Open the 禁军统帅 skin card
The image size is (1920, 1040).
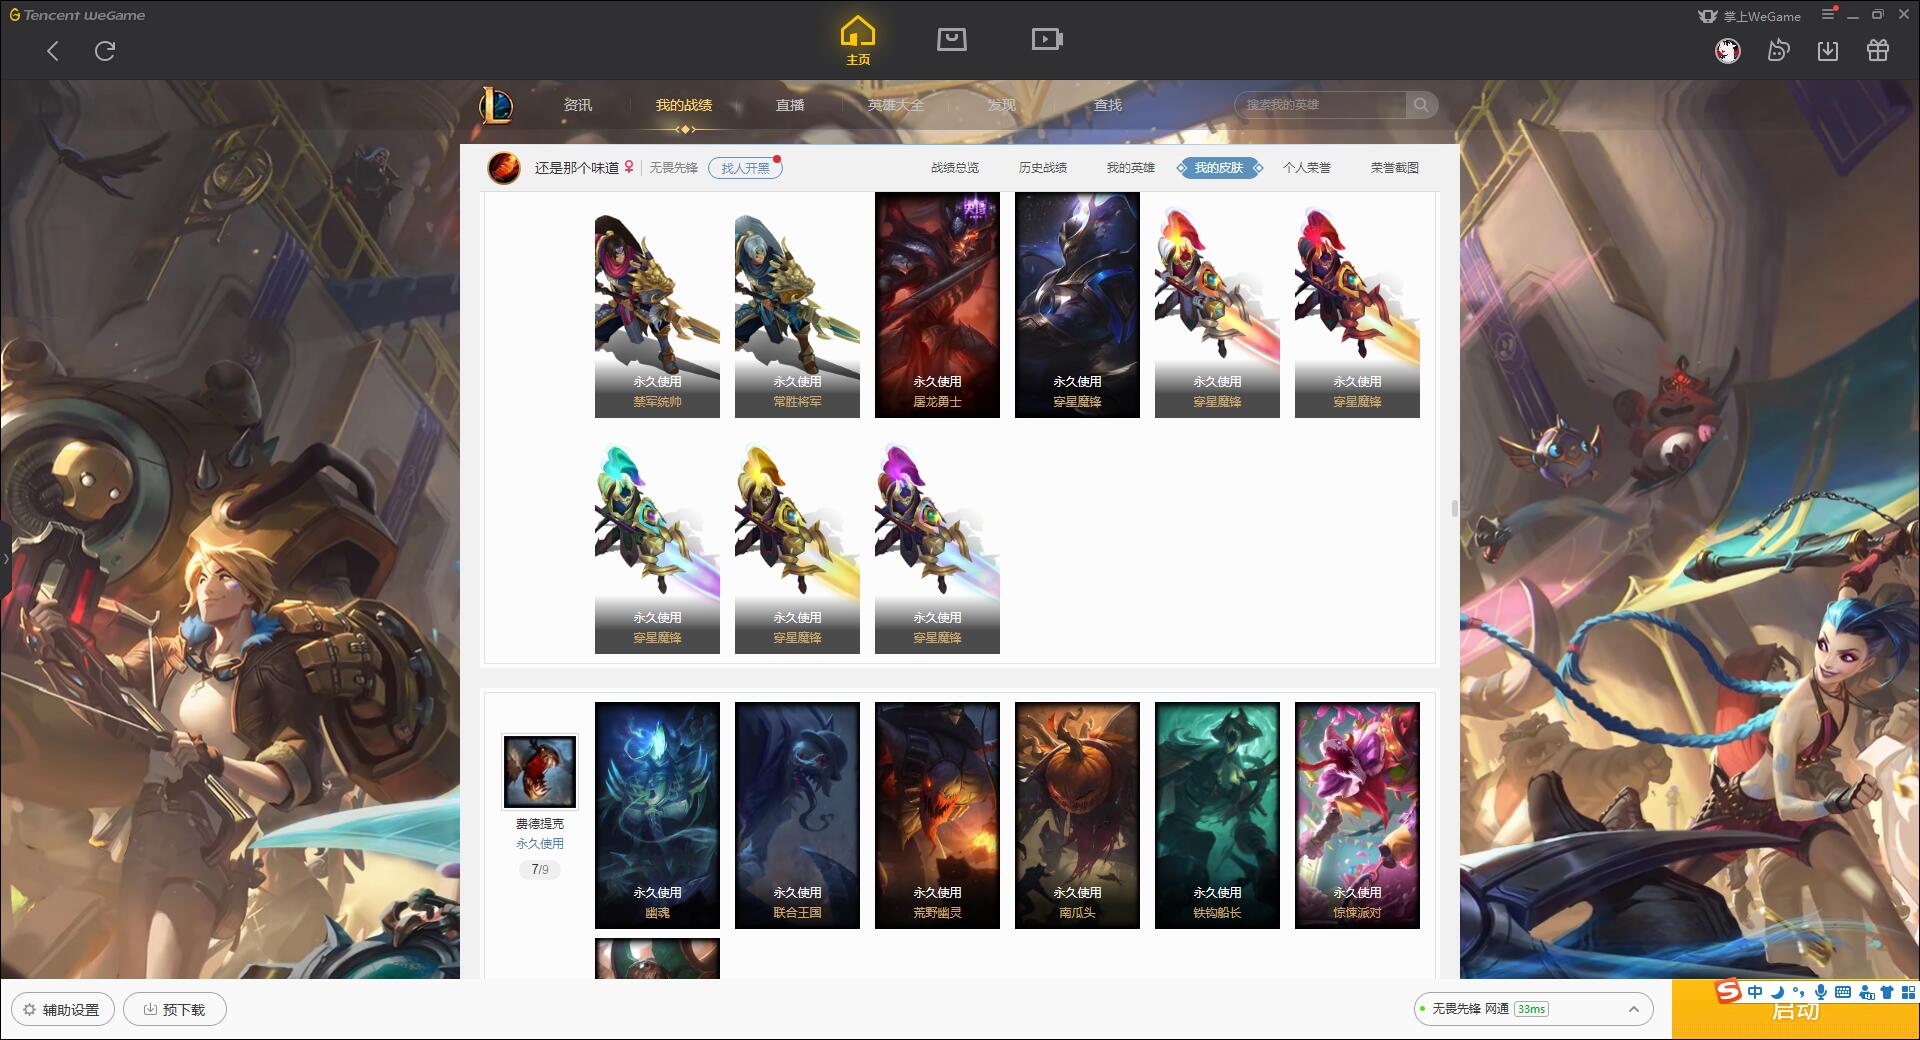click(657, 305)
